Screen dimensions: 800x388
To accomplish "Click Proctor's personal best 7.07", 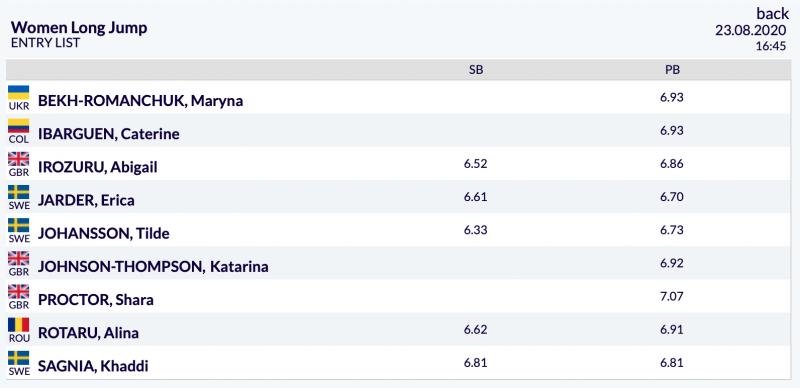I will pyautogui.click(x=672, y=297).
